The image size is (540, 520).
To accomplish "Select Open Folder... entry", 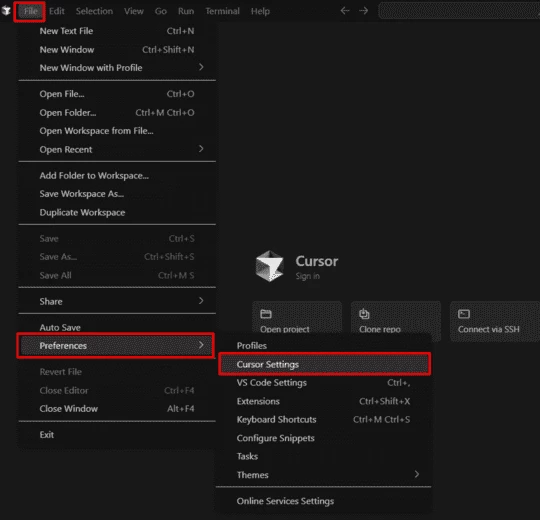I will click(x=117, y=113).
